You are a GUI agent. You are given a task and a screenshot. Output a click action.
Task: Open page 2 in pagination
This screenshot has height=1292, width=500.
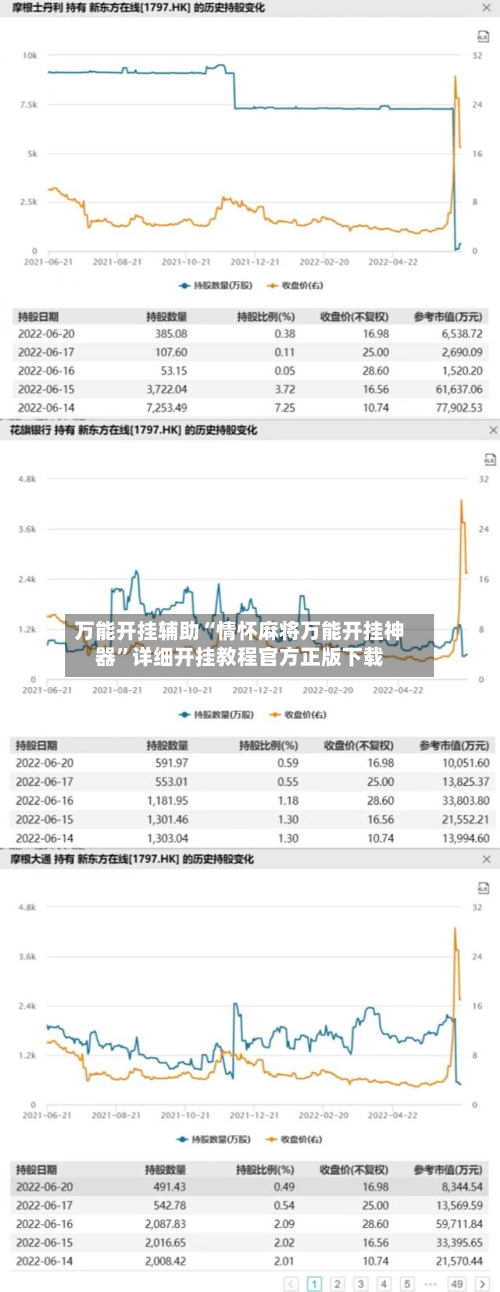tap(337, 1284)
